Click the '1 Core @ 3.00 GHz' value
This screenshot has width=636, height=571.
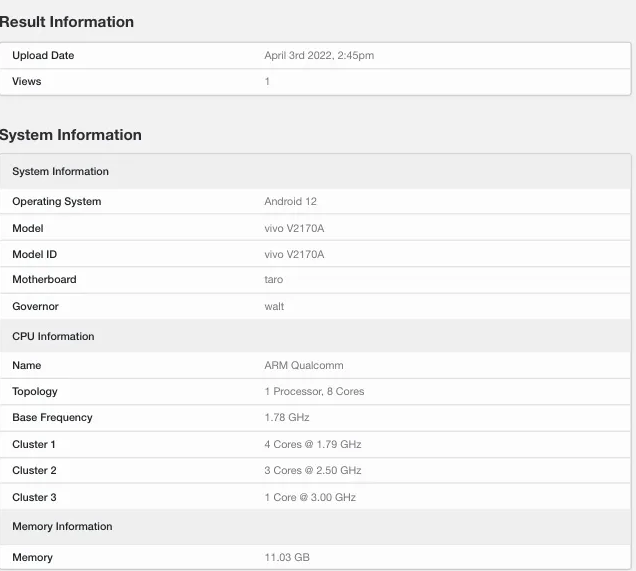[310, 497]
